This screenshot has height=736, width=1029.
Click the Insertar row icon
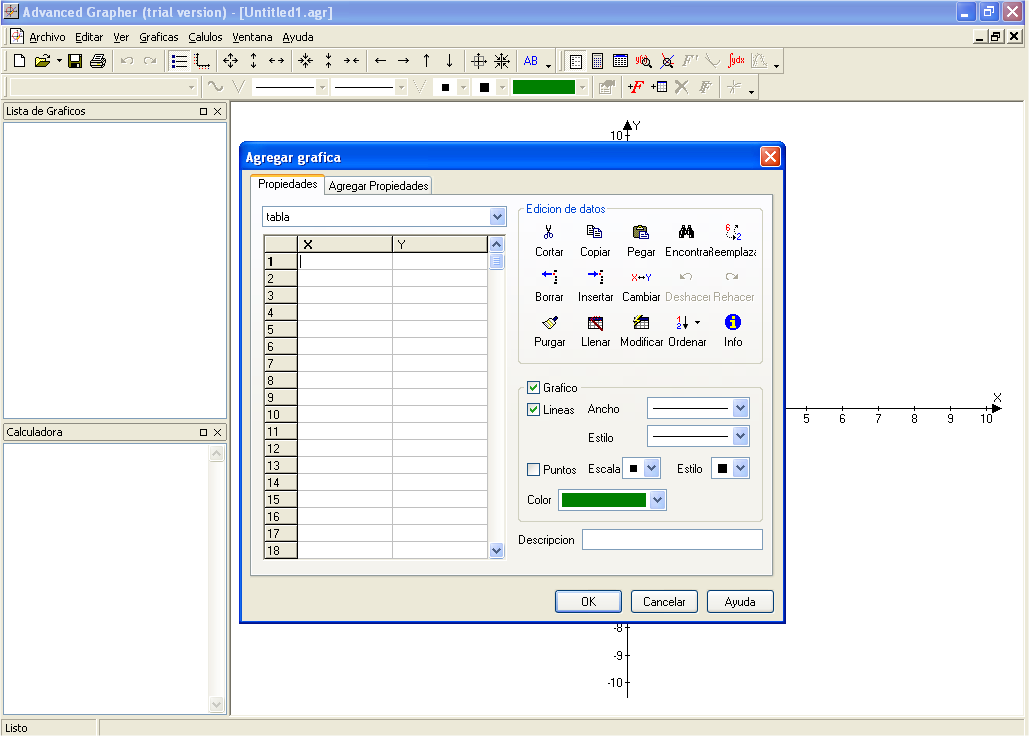pos(595,277)
